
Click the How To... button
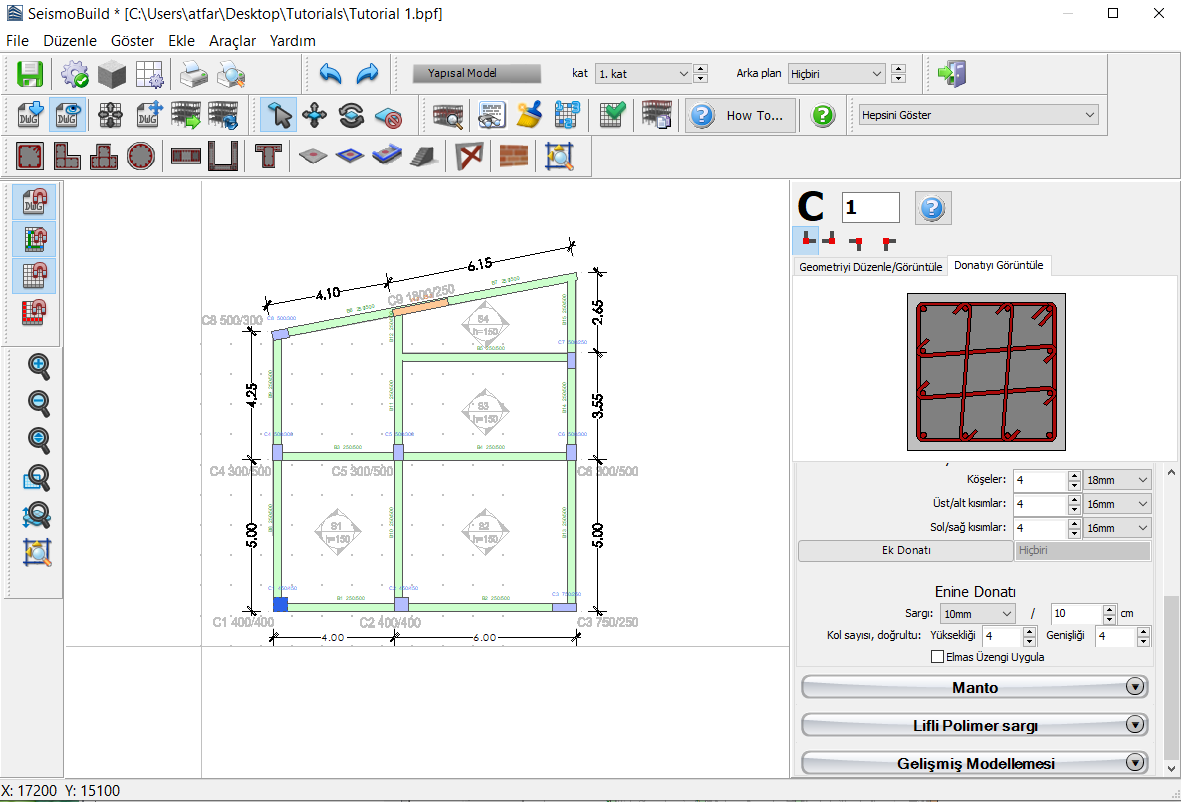(741, 115)
